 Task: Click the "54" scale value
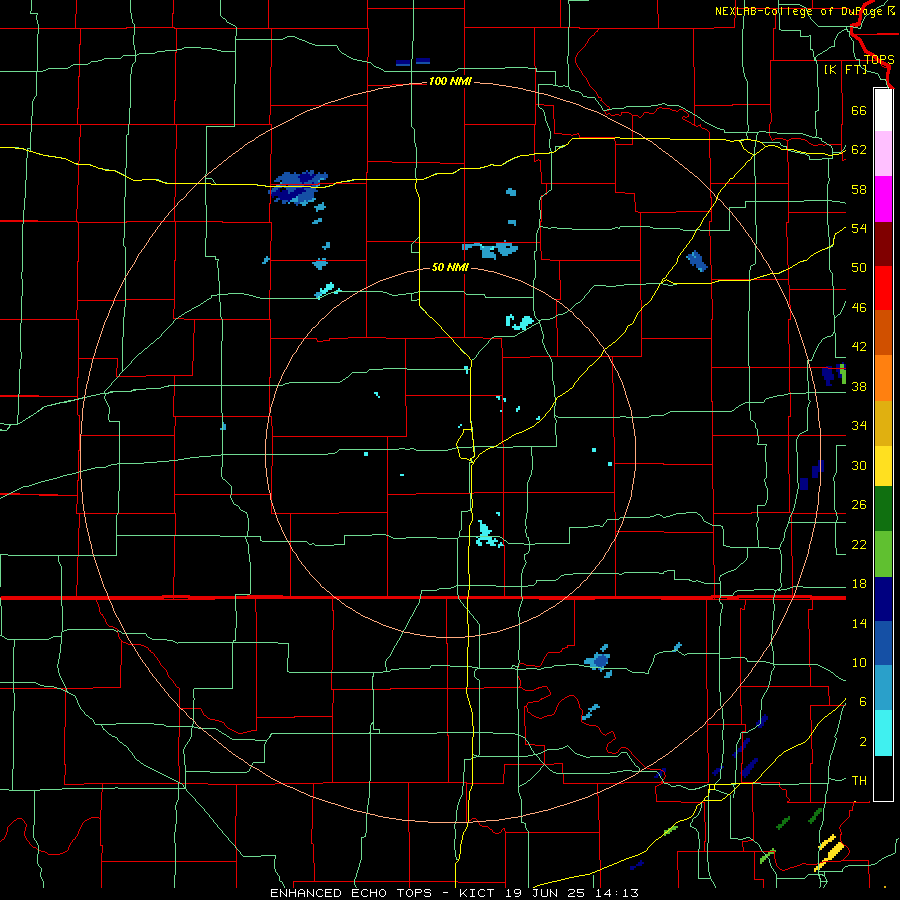tap(859, 228)
